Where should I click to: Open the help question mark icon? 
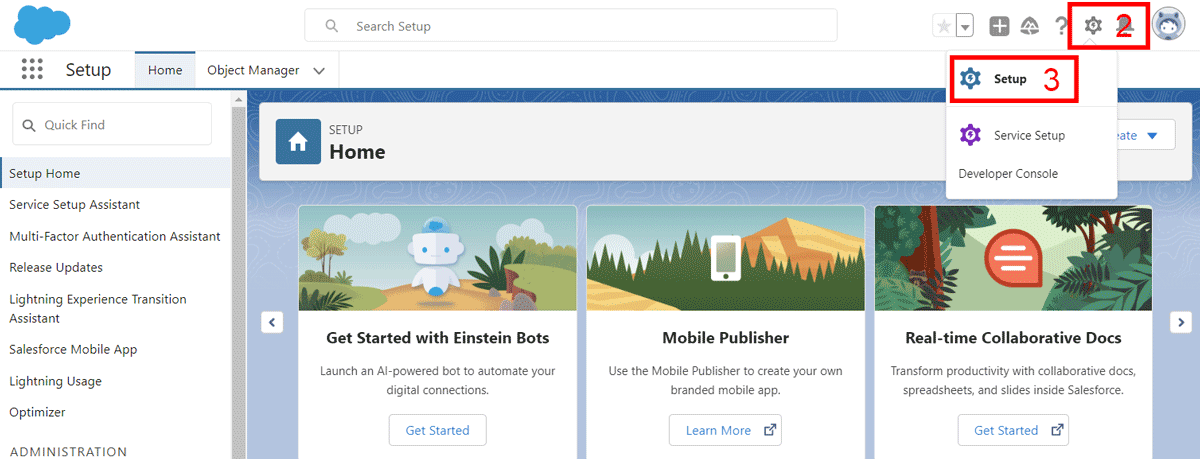[1062, 26]
